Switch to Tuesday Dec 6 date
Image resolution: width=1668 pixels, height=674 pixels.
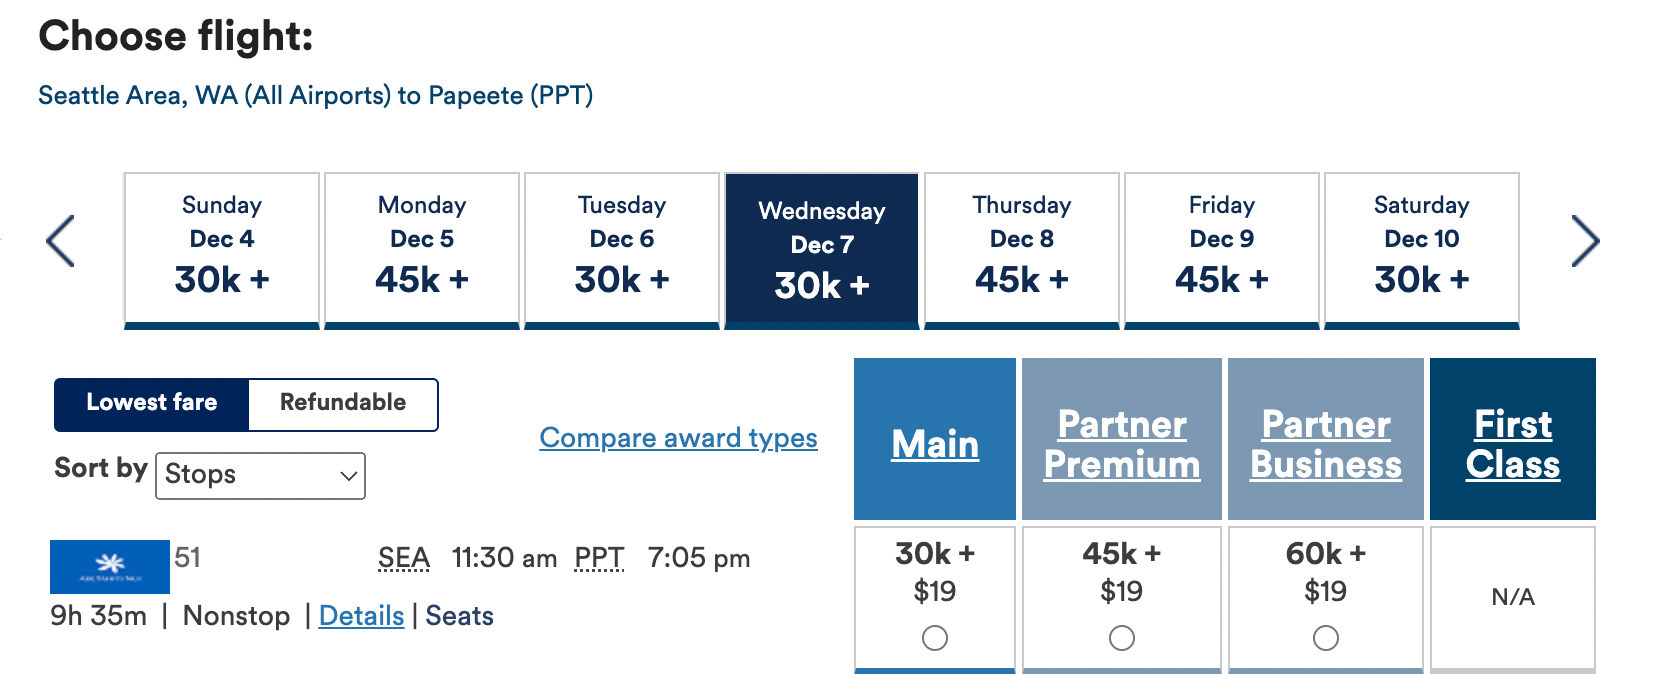[x=622, y=249]
